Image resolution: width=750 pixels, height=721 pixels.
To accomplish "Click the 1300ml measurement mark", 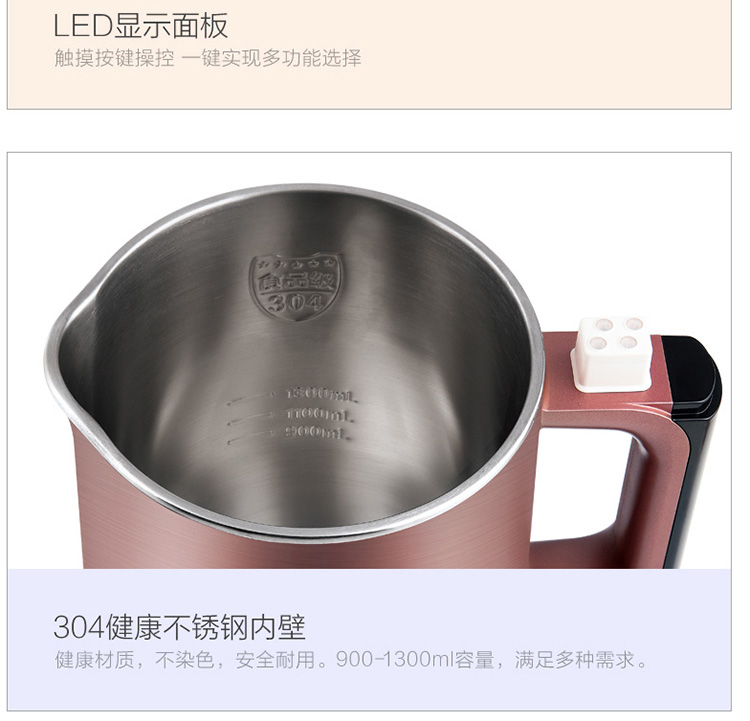I will (321, 395).
